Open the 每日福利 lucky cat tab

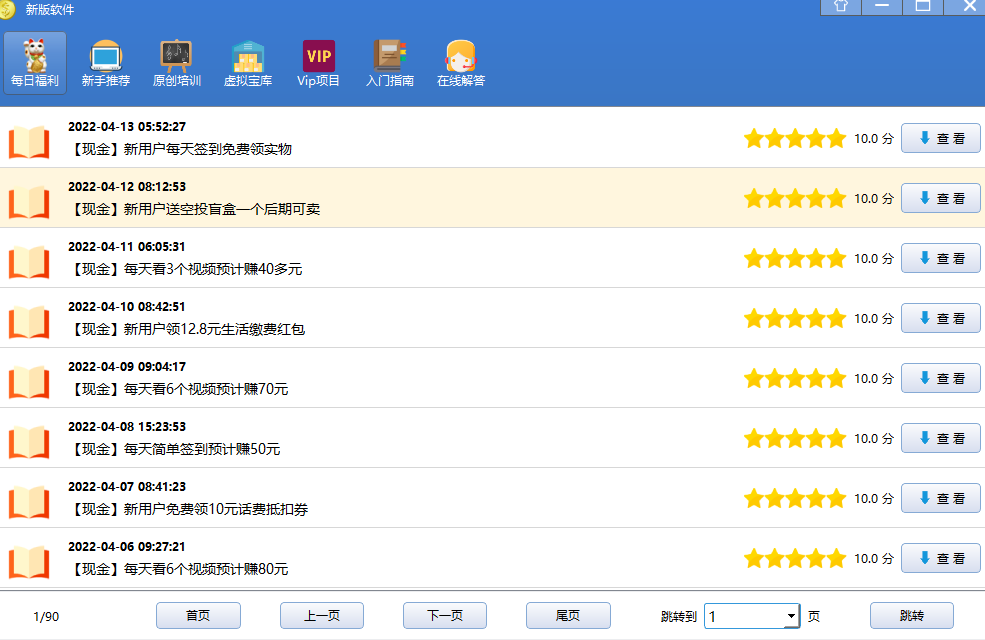pos(35,63)
